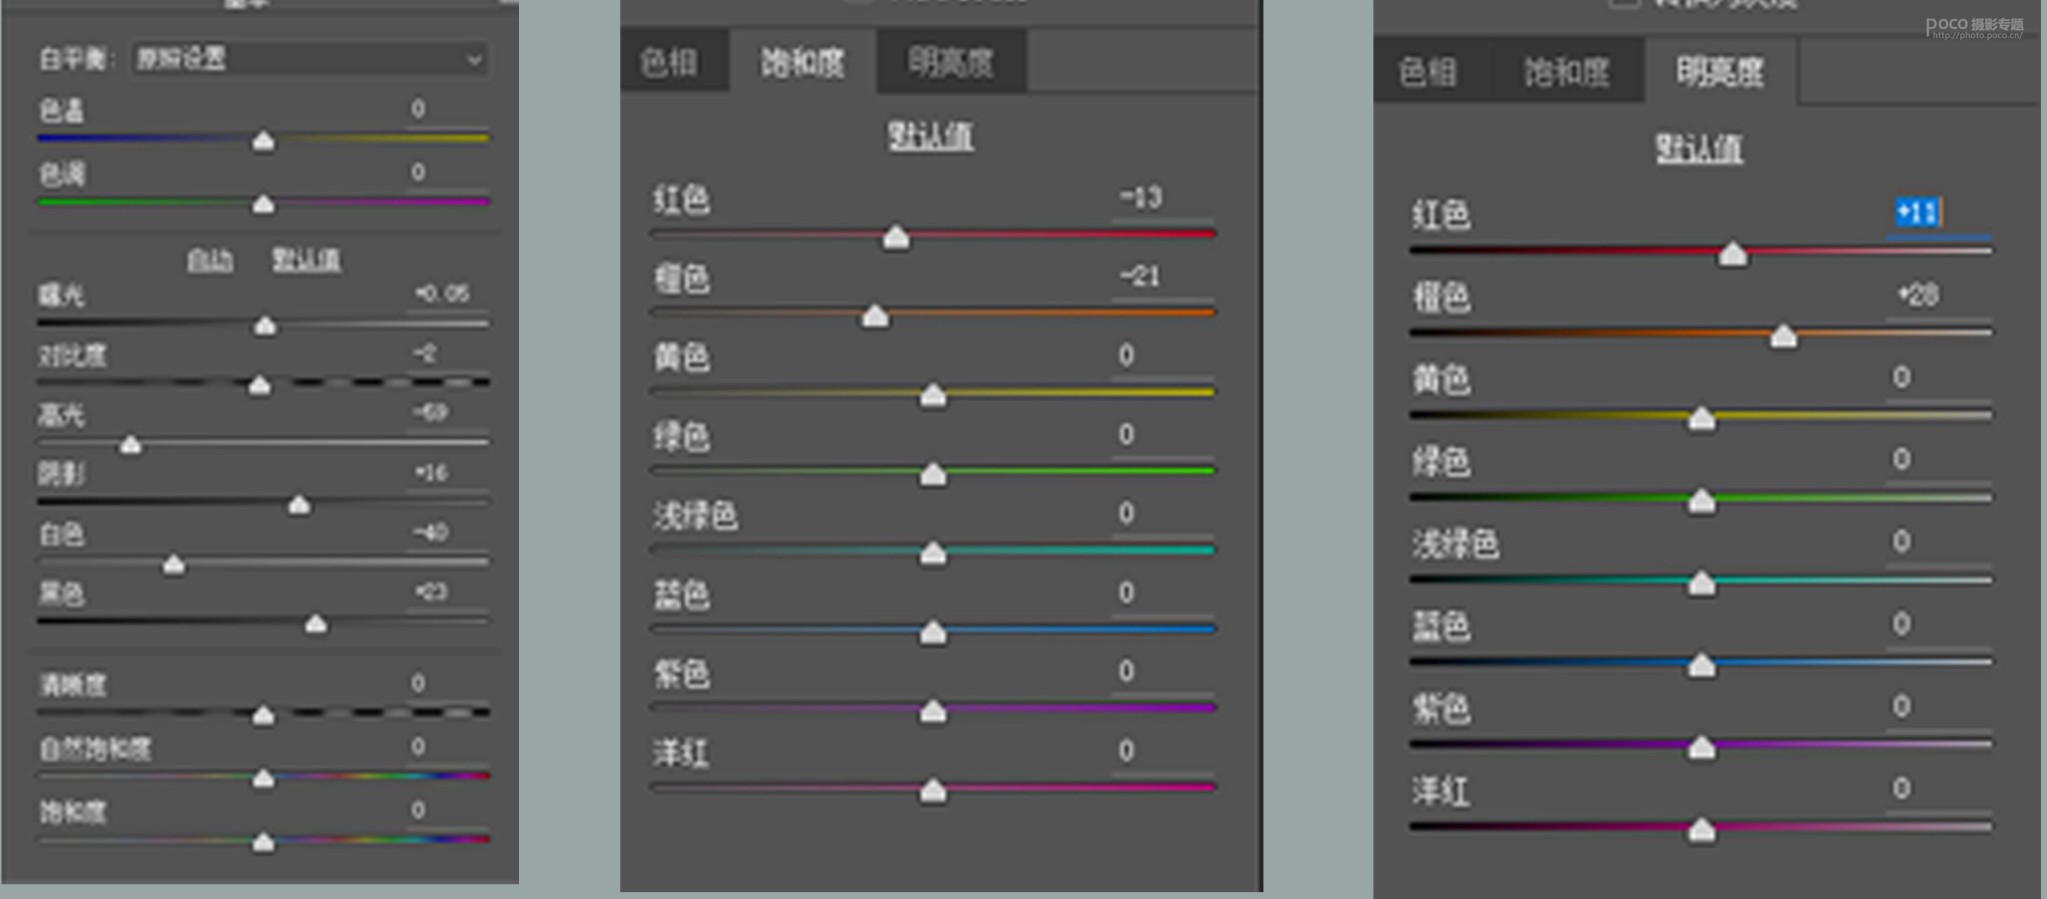Click the 白色 whites slider handle
The image size is (2047, 899).
[x=174, y=565]
